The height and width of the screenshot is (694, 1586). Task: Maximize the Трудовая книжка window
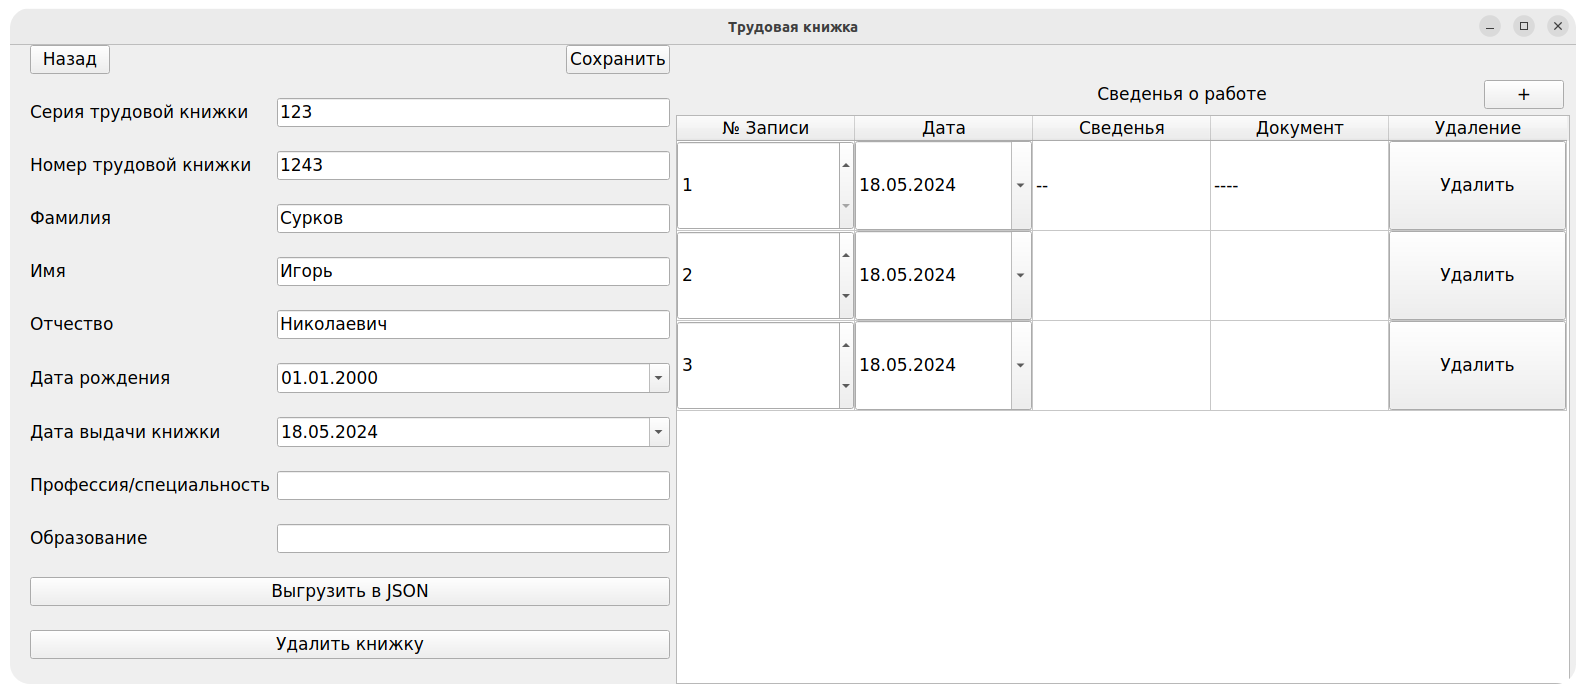pyautogui.click(x=1524, y=27)
